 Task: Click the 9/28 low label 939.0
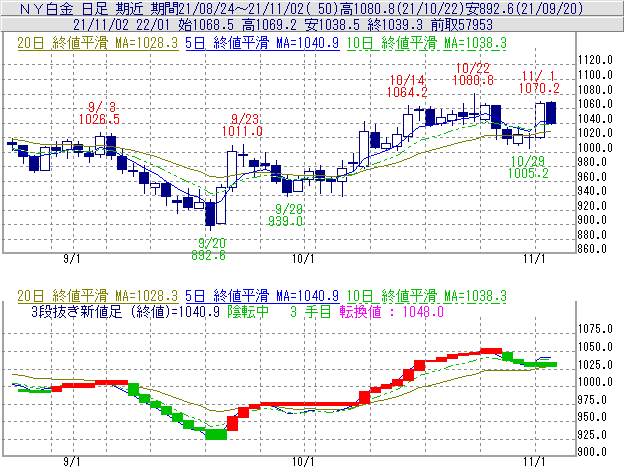tap(286, 221)
